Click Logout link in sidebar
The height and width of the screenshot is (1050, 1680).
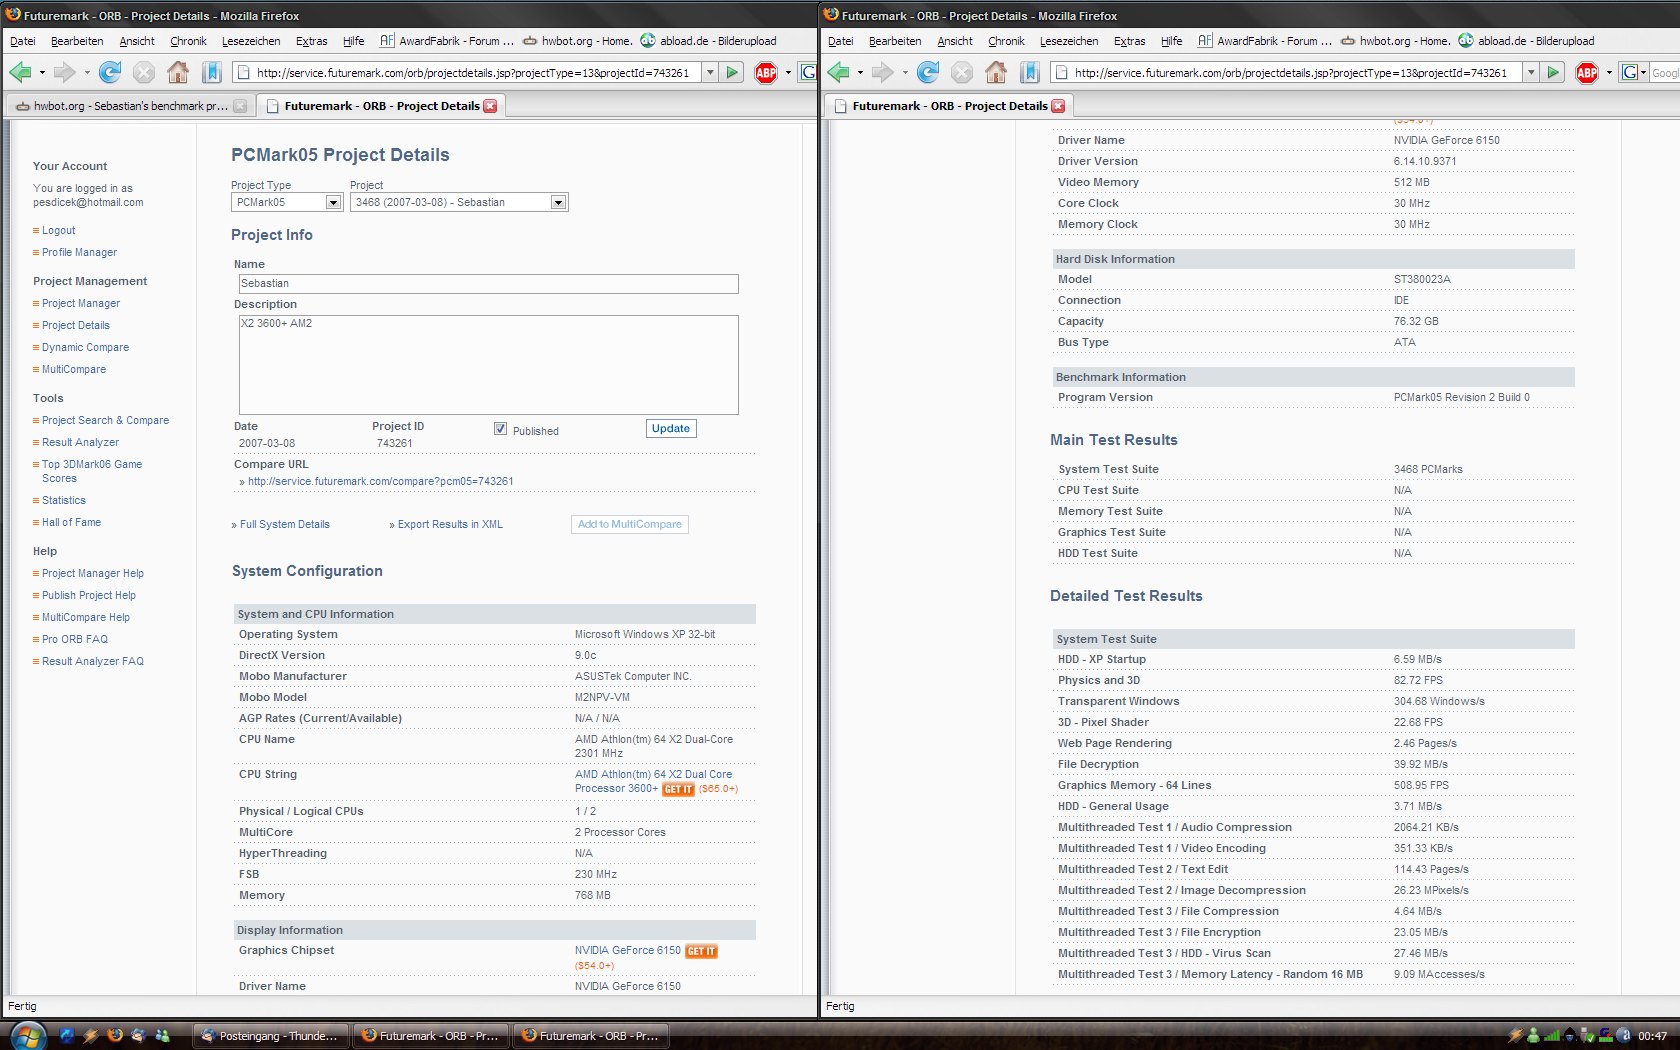click(58, 231)
